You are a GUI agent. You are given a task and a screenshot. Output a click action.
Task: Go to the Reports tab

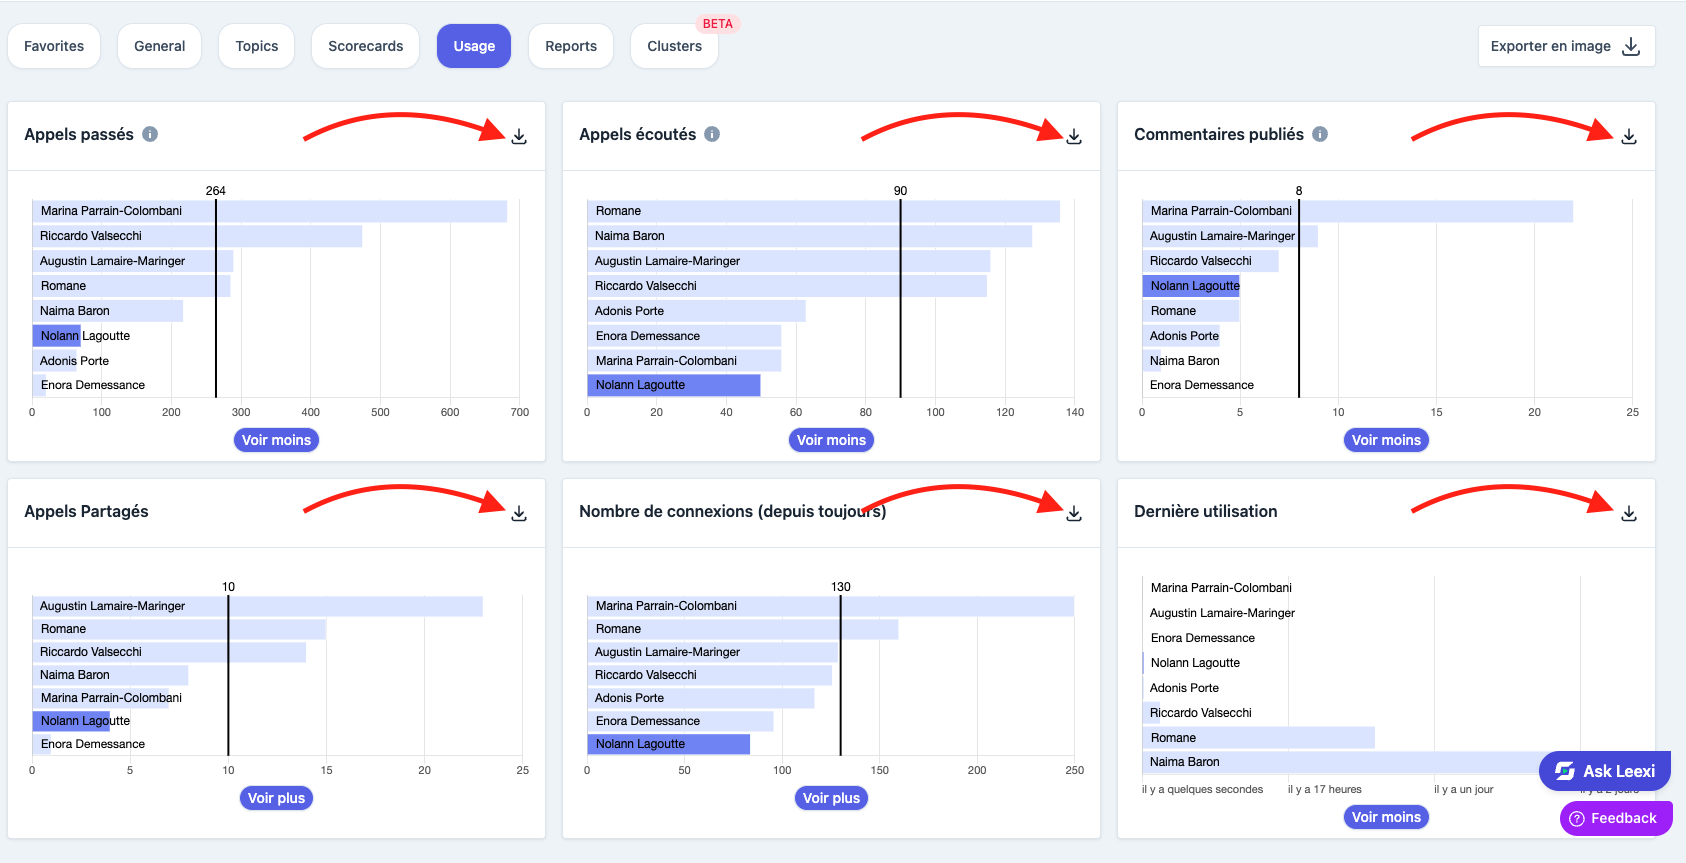pyautogui.click(x=571, y=46)
